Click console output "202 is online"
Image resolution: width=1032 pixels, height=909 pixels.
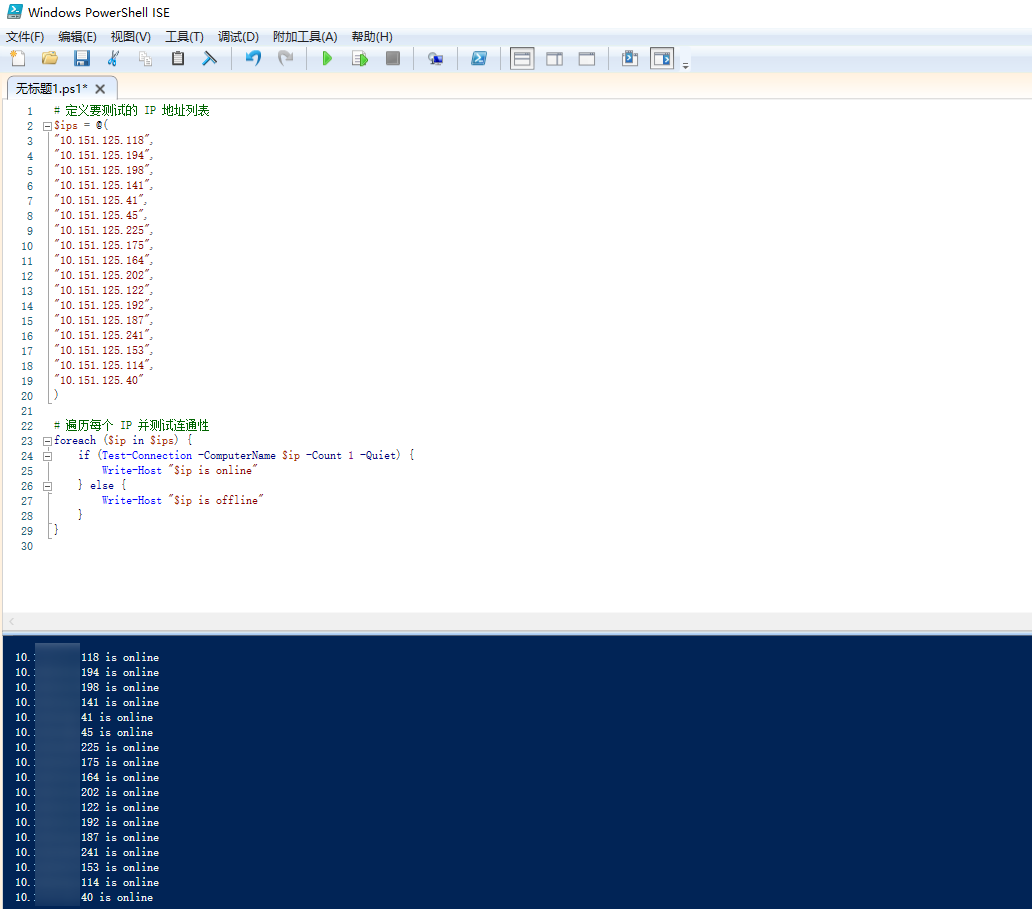click(120, 792)
